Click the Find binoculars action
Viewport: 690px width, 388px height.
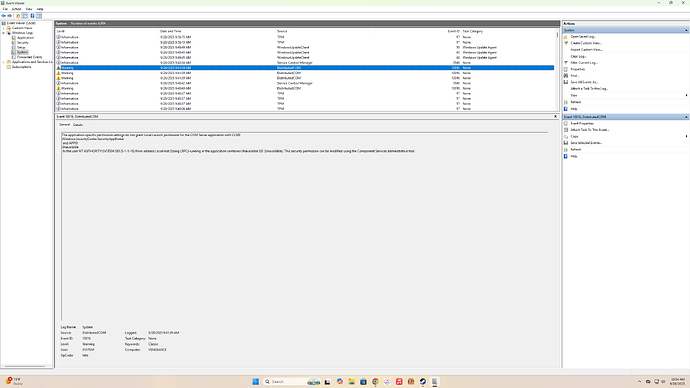(x=574, y=76)
